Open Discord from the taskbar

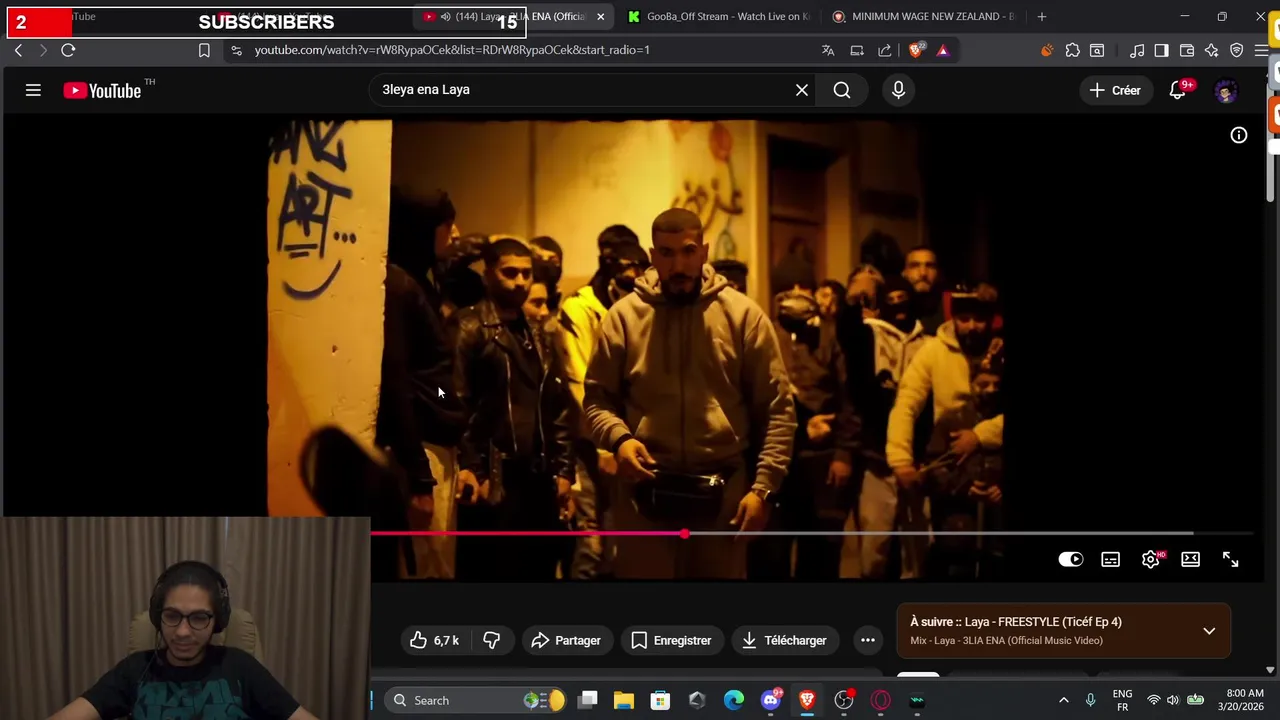(x=771, y=700)
